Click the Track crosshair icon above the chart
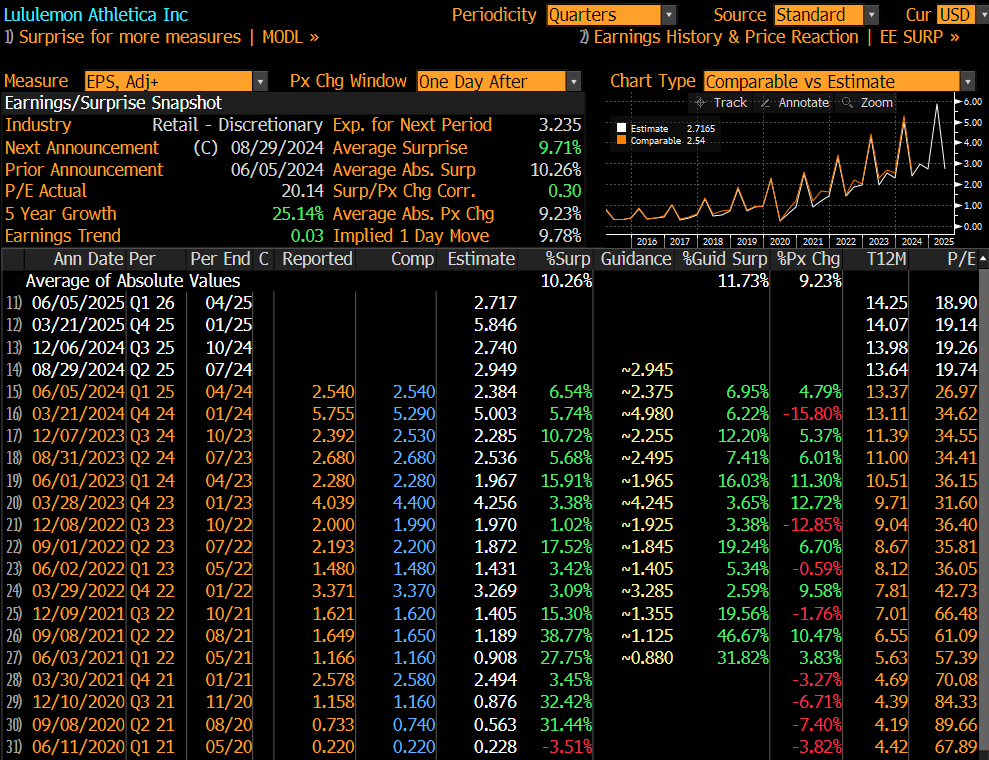Viewport: 989px width, 760px height. click(x=700, y=103)
